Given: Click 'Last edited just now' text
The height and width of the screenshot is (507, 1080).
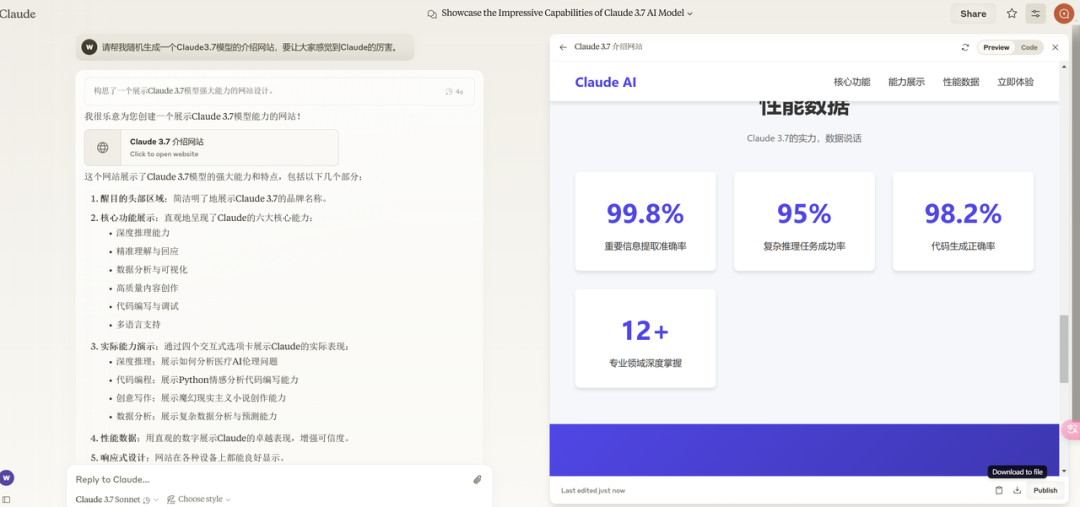Looking at the screenshot, I should click(x=593, y=490).
